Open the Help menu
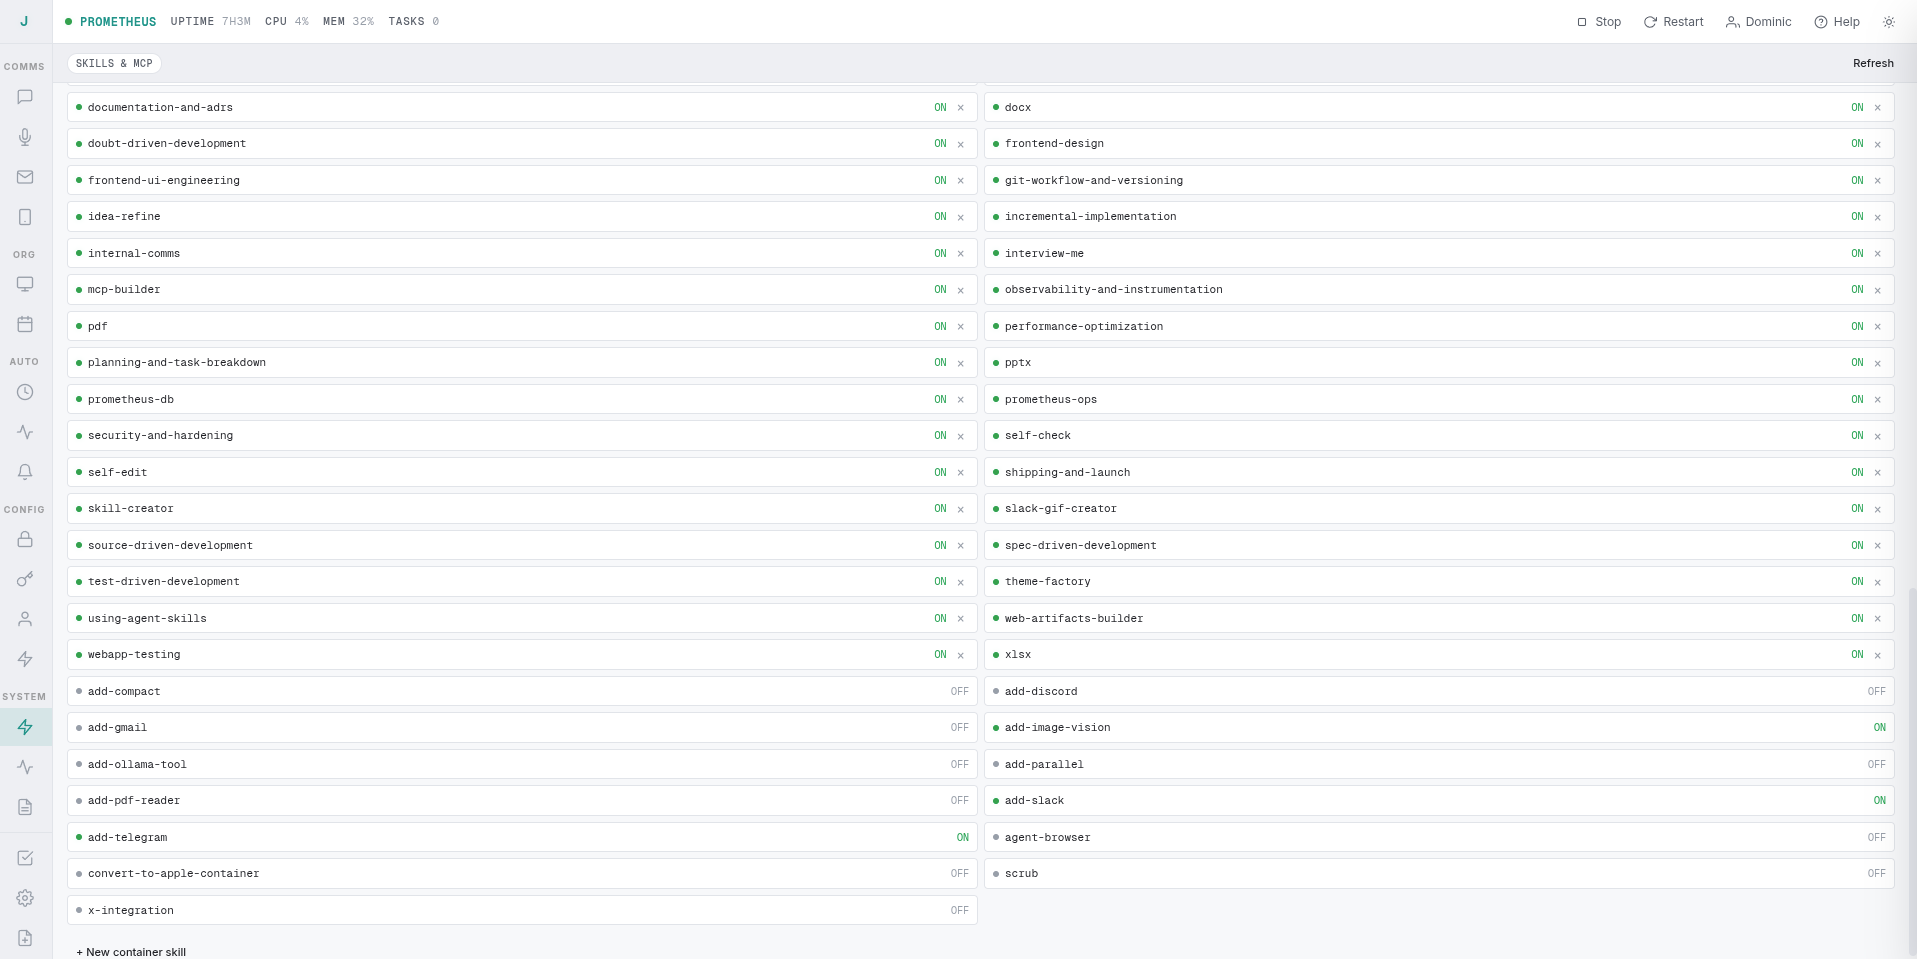1917x959 pixels. (1837, 22)
